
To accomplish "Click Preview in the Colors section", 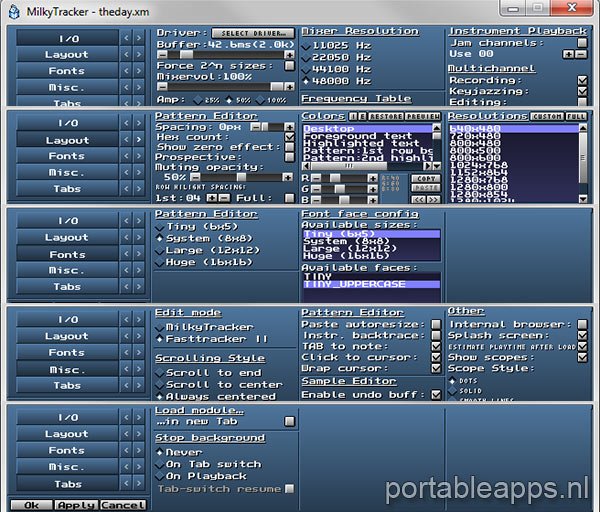I will [x=422, y=116].
